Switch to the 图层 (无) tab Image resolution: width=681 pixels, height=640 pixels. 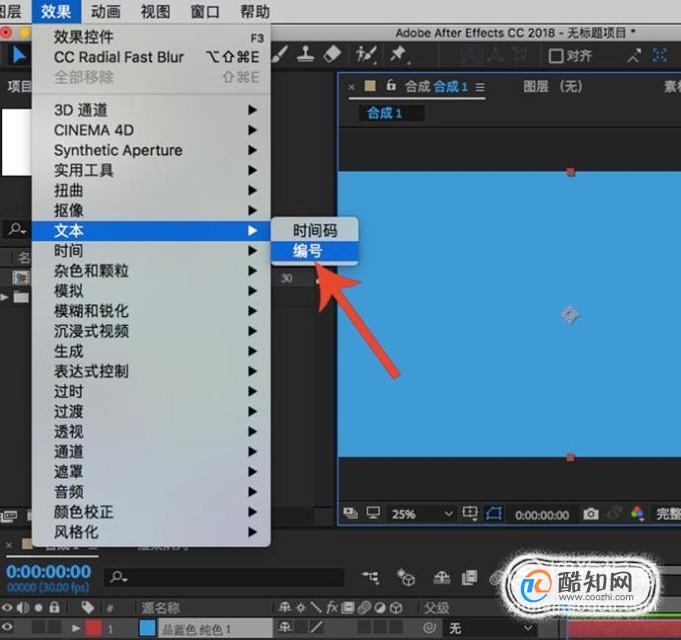coord(552,86)
